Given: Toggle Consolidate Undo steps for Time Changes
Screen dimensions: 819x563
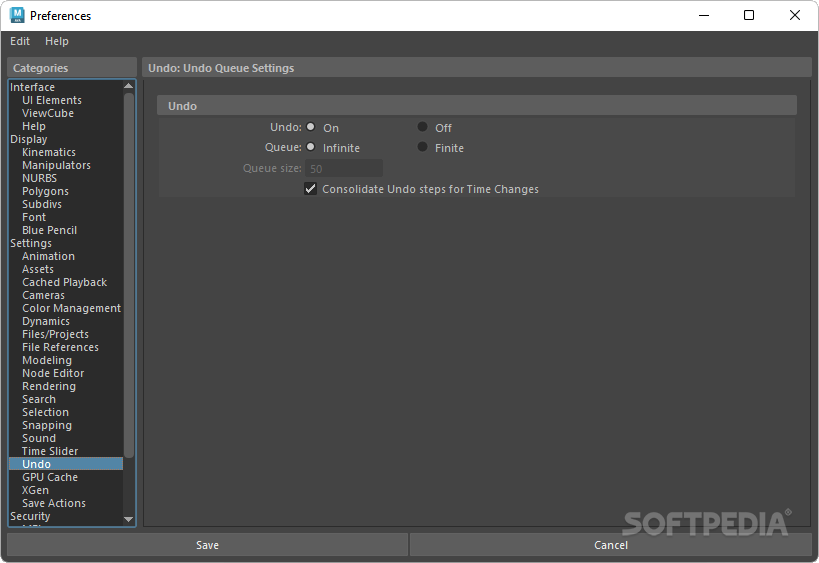Looking at the screenshot, I should 311,189.
